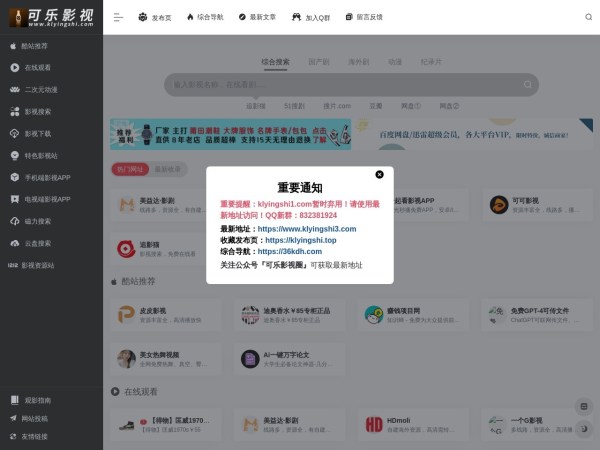Switch to the 海外剧 search tab

pos(357,61)
